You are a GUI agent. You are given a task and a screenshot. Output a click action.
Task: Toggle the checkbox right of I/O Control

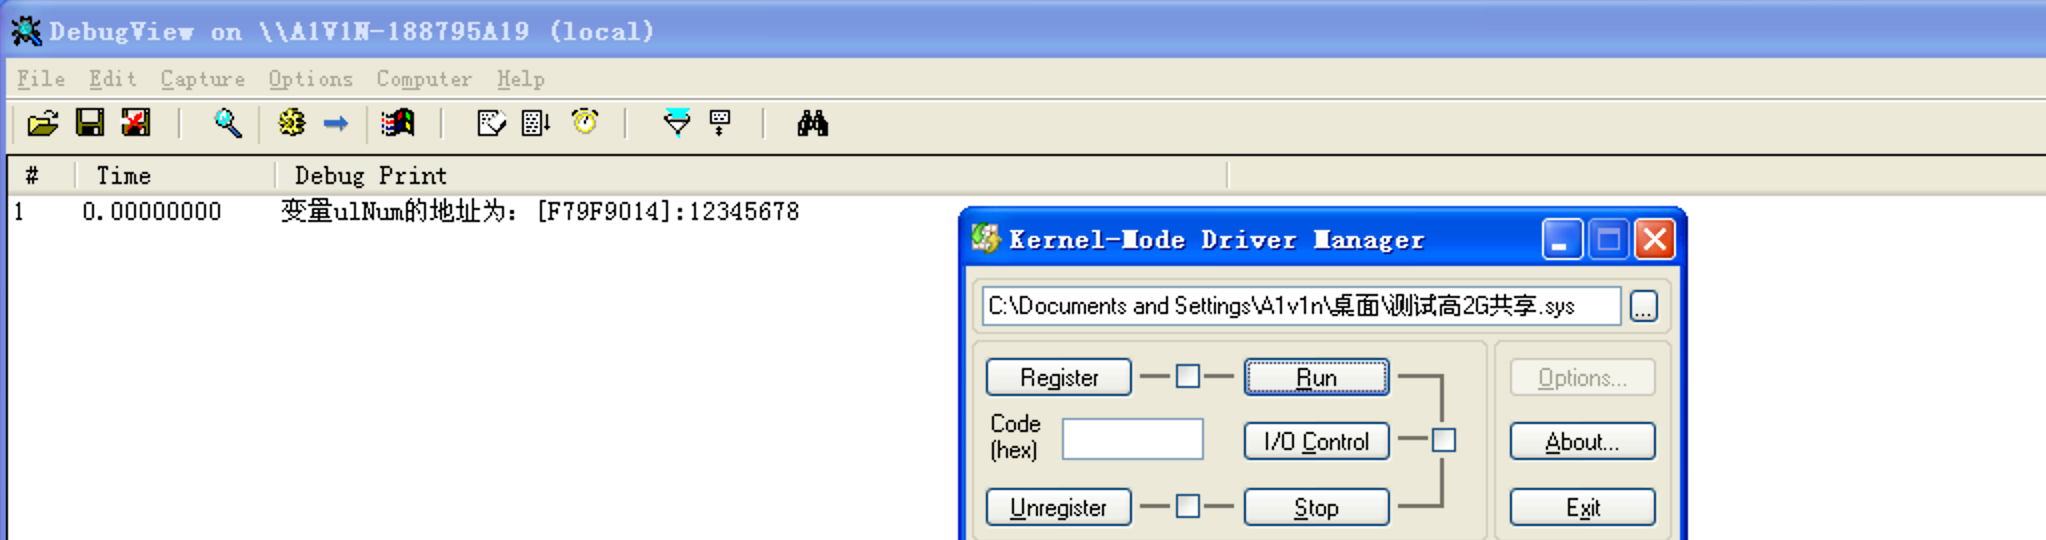click(1444, 440)
